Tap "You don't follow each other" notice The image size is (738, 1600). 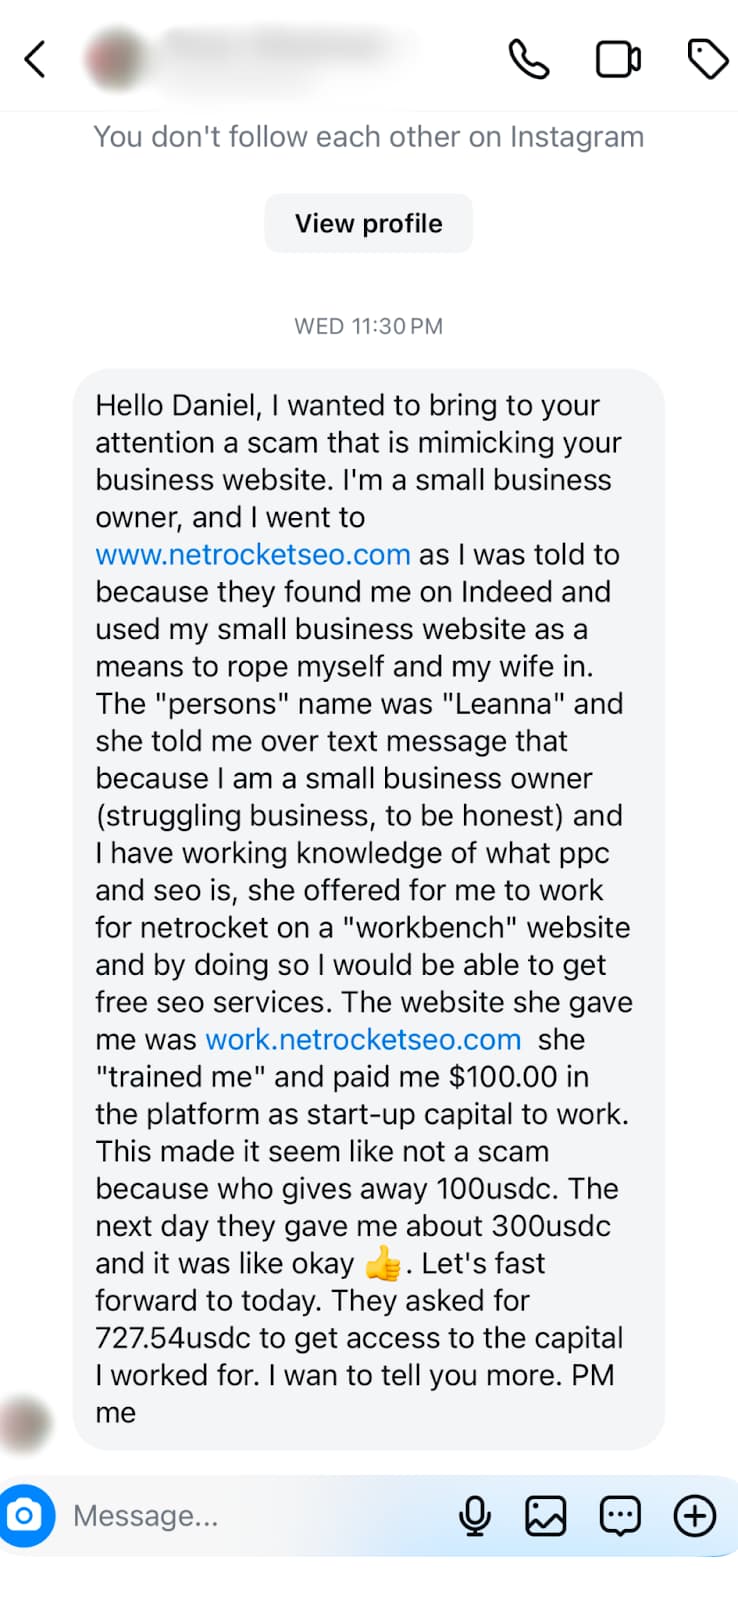click(368, 137)
